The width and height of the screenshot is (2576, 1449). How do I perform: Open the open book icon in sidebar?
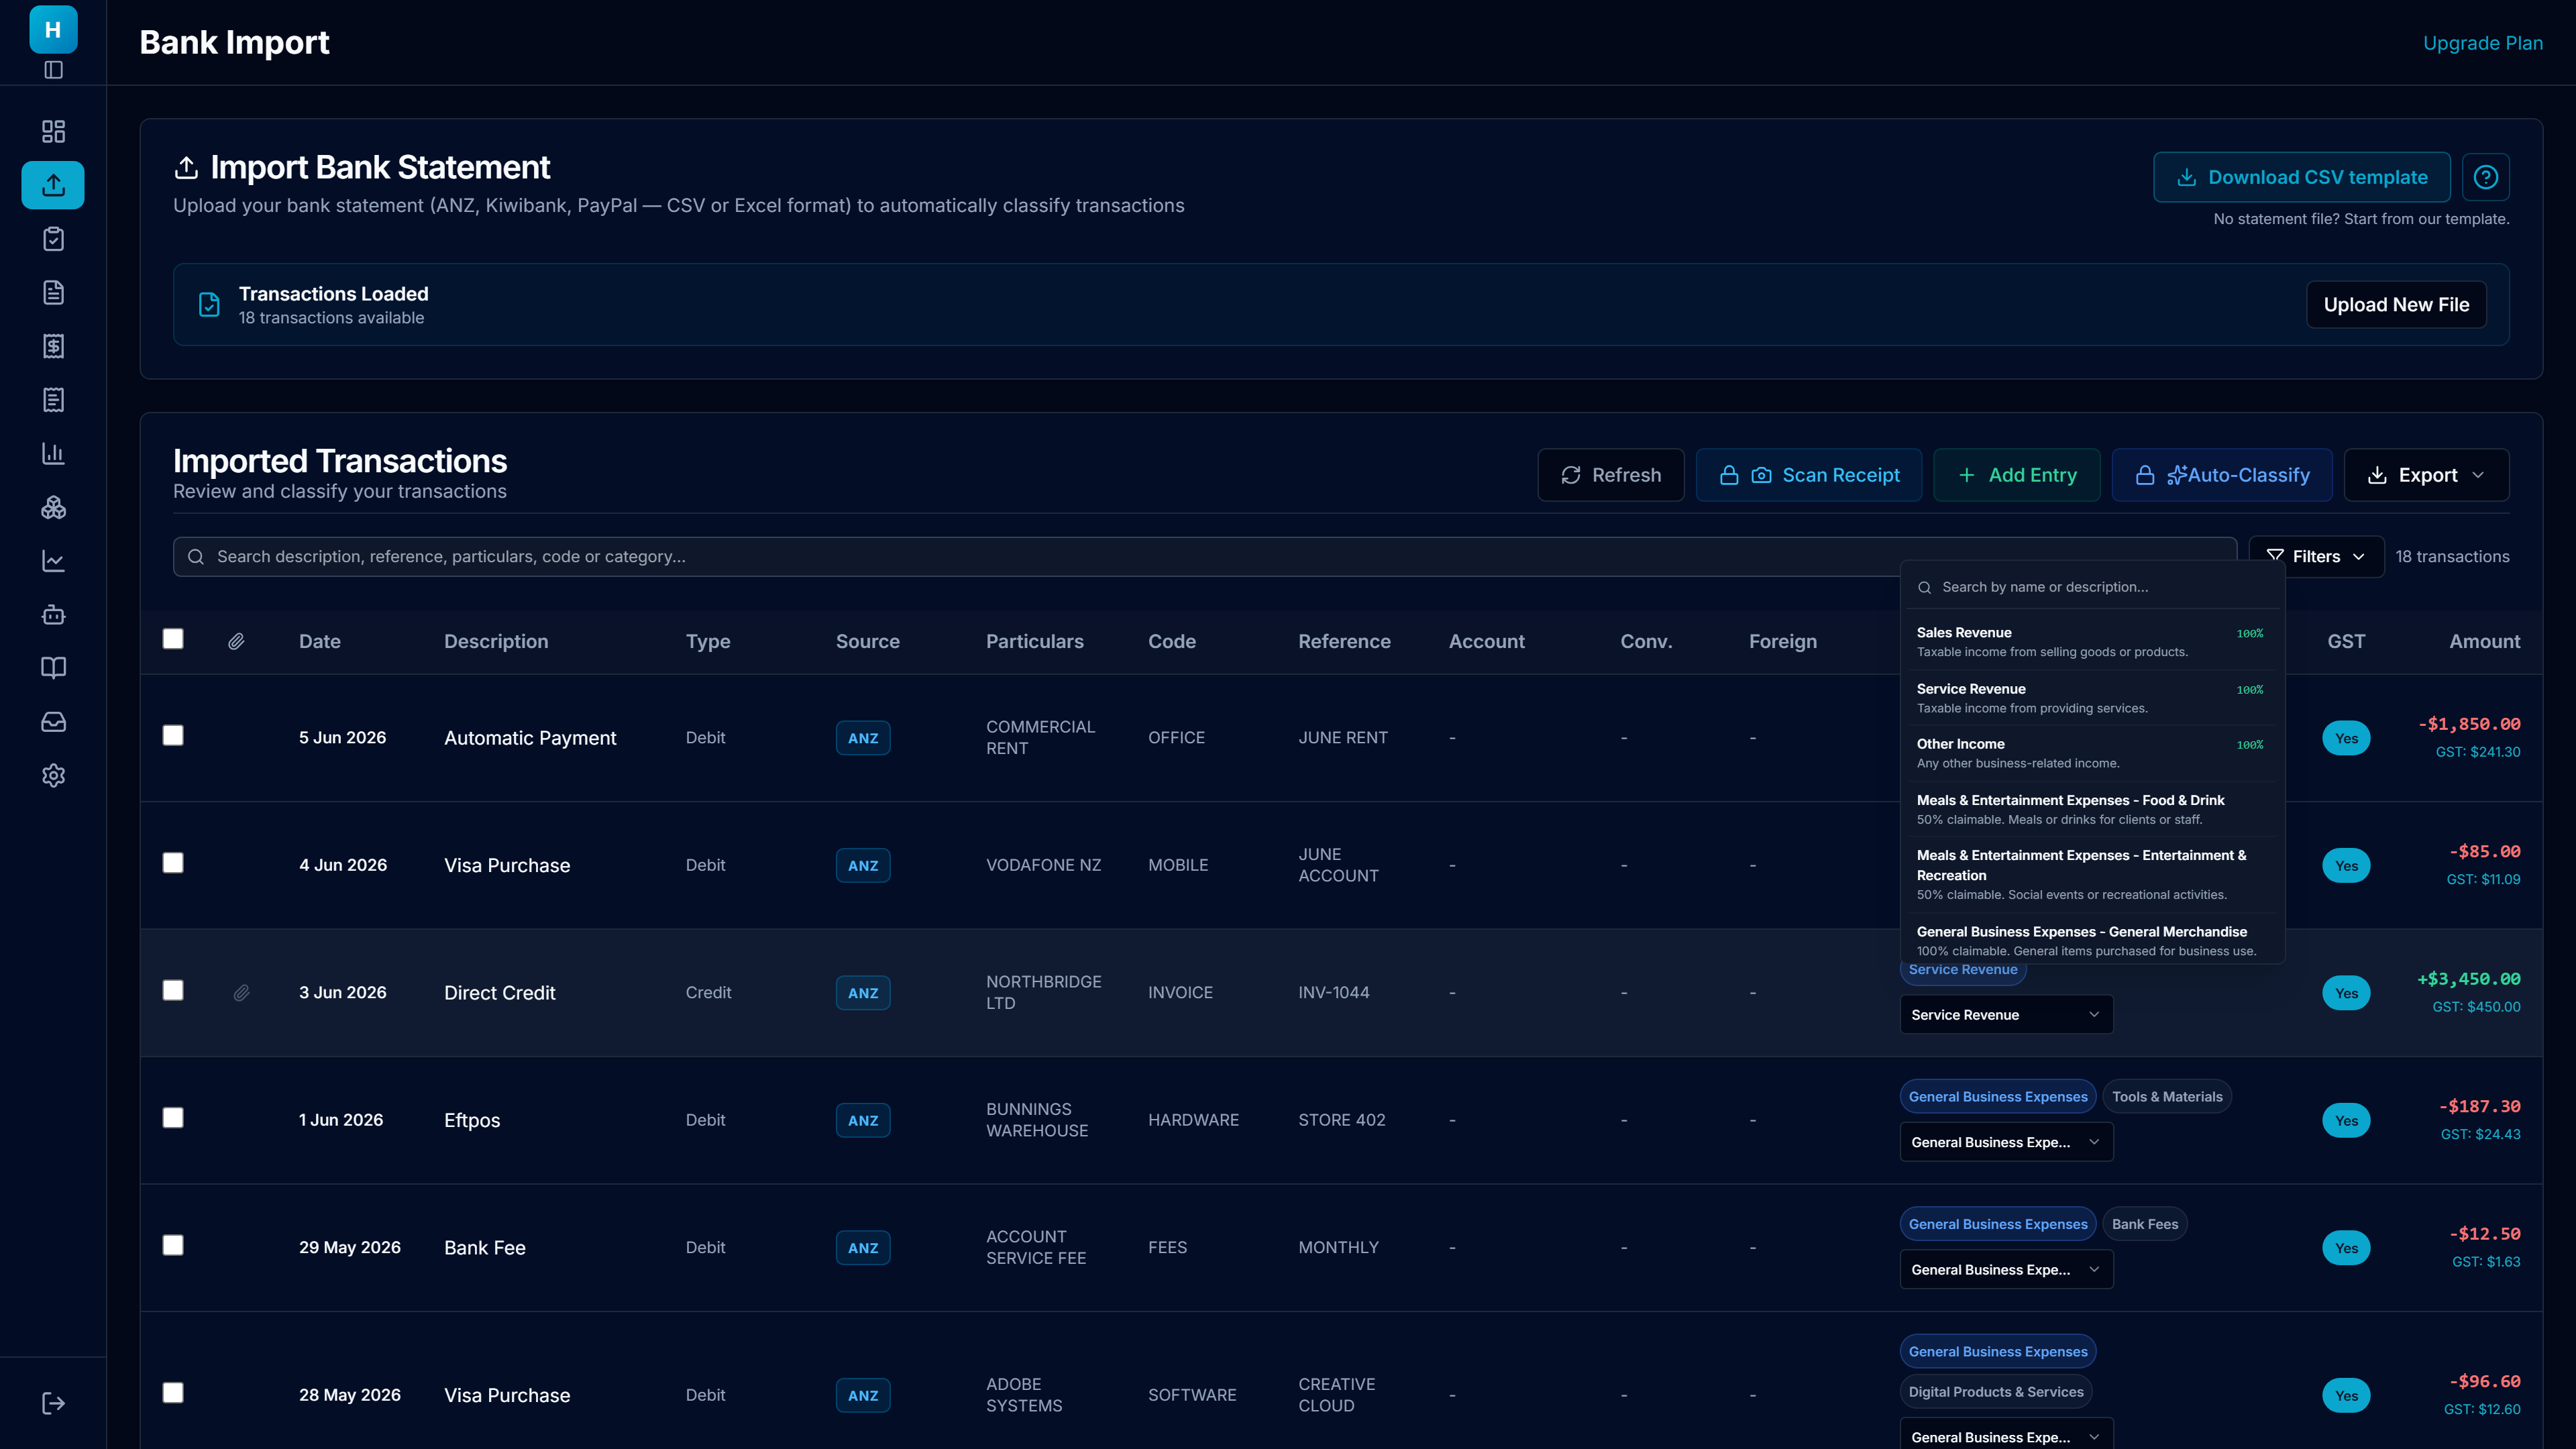coord(53,668)
